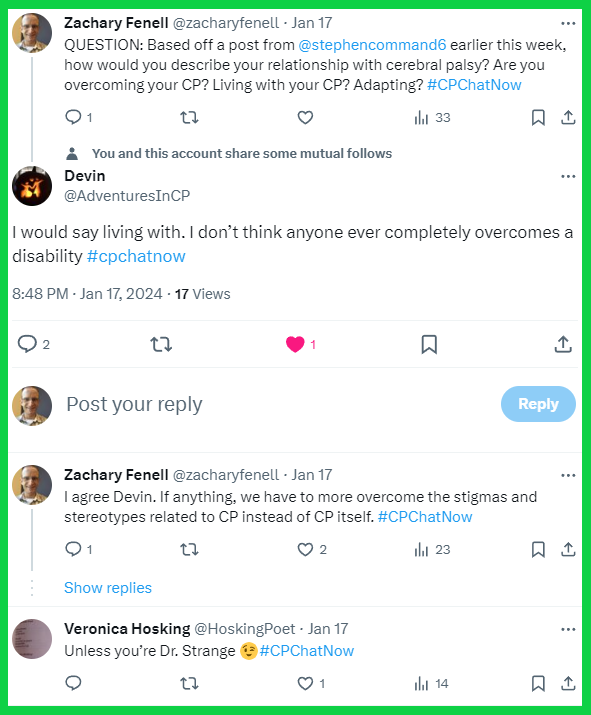This screenshot has width=591, height=715.
Task: Retweet Devin's living with CP post
Action: tap(161, 344)
